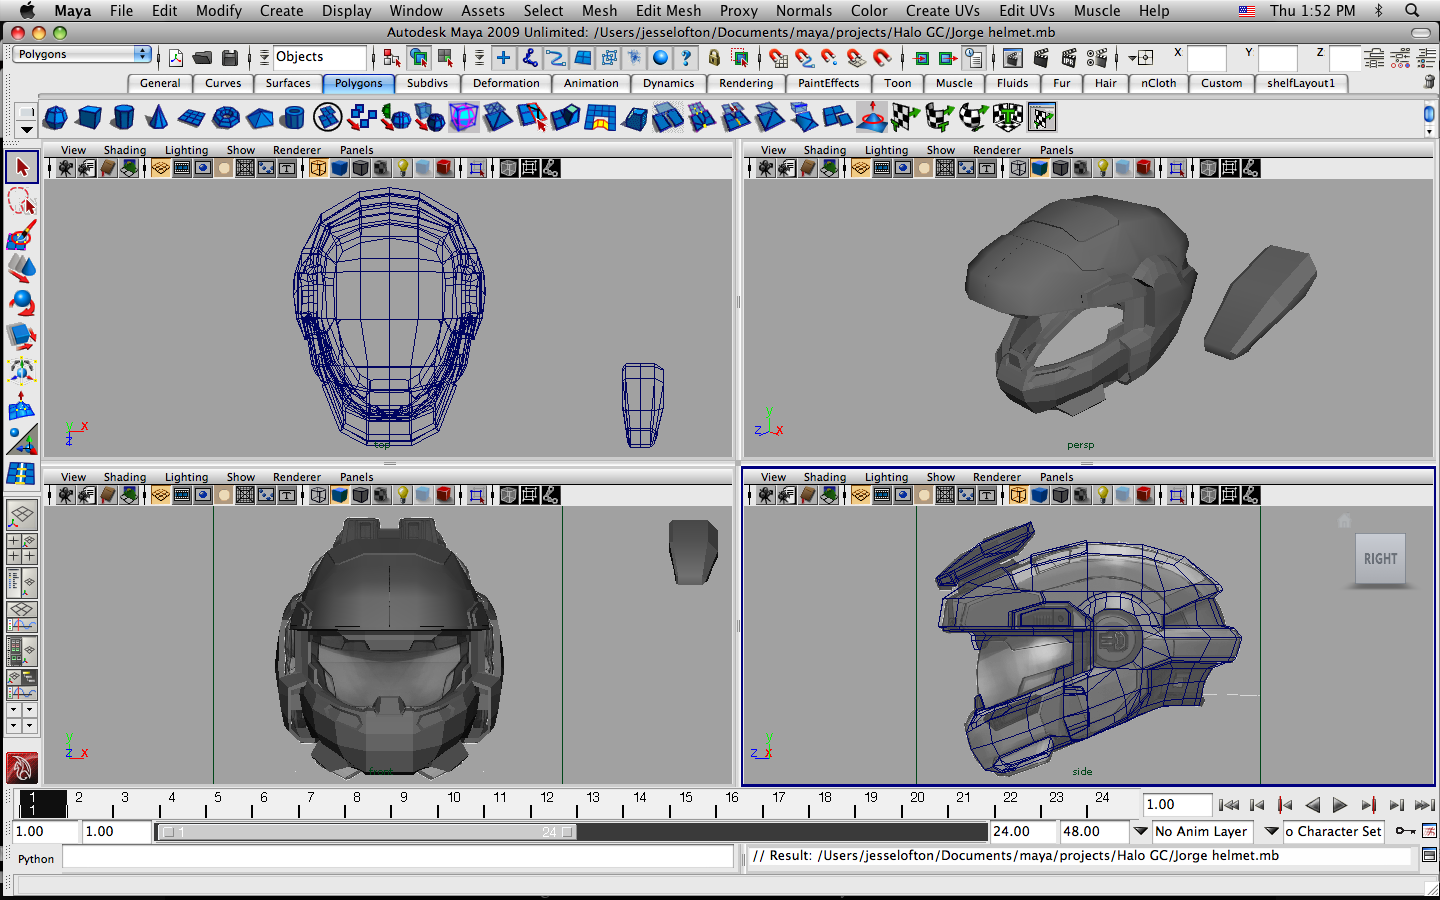This screenshot has width=1440, height=900.
Task: Open the Character Set dropdown arrow
Action: [x=1272, y=831]
